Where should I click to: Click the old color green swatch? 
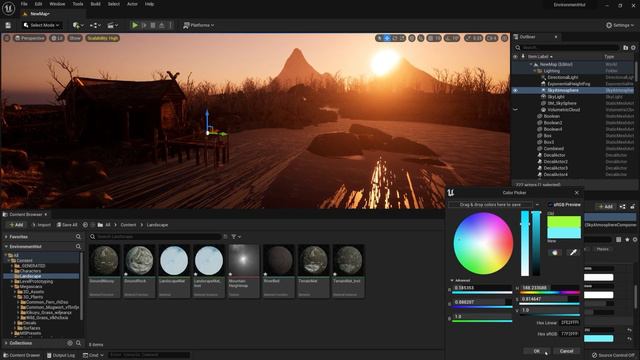564,222
